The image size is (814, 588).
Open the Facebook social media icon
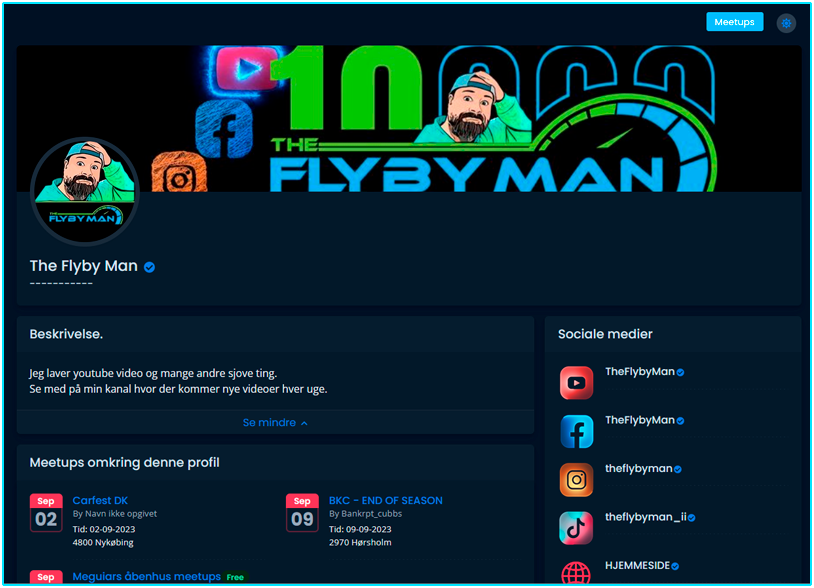[576, 431]
